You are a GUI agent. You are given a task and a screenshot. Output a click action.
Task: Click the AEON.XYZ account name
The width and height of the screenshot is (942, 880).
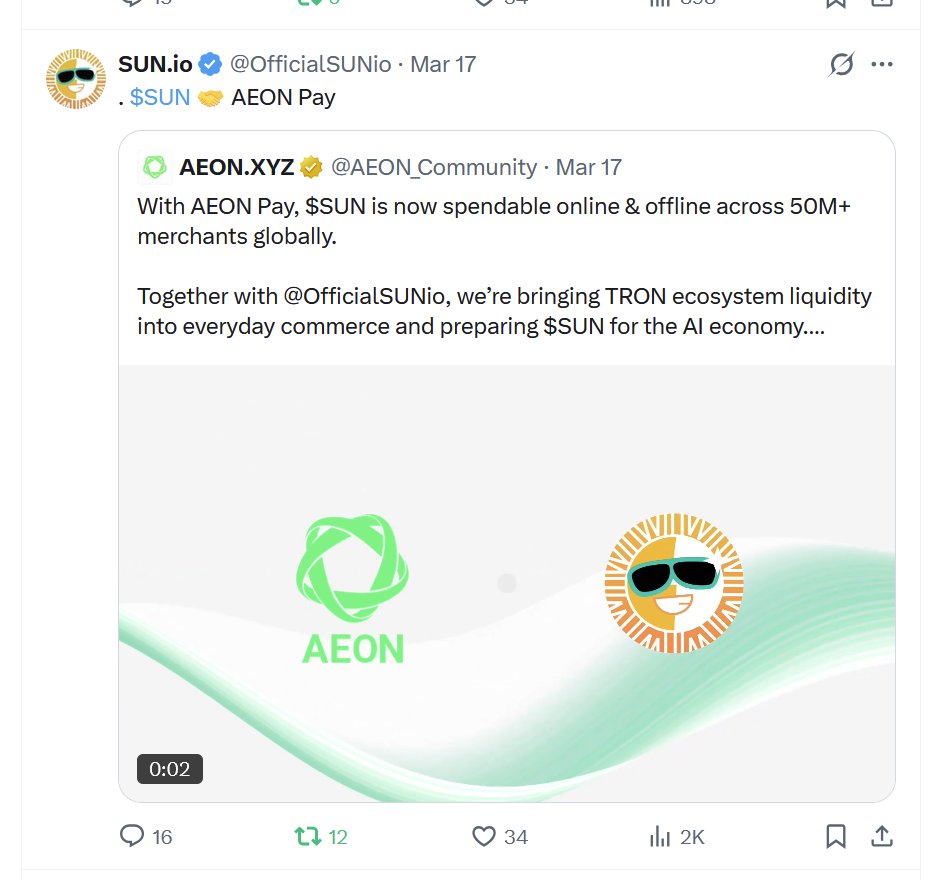[x=236, y=167]
